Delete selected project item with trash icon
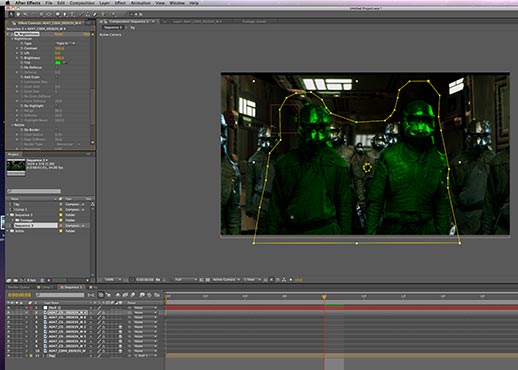The image size is (518, 370). click(x=42, y=280)
